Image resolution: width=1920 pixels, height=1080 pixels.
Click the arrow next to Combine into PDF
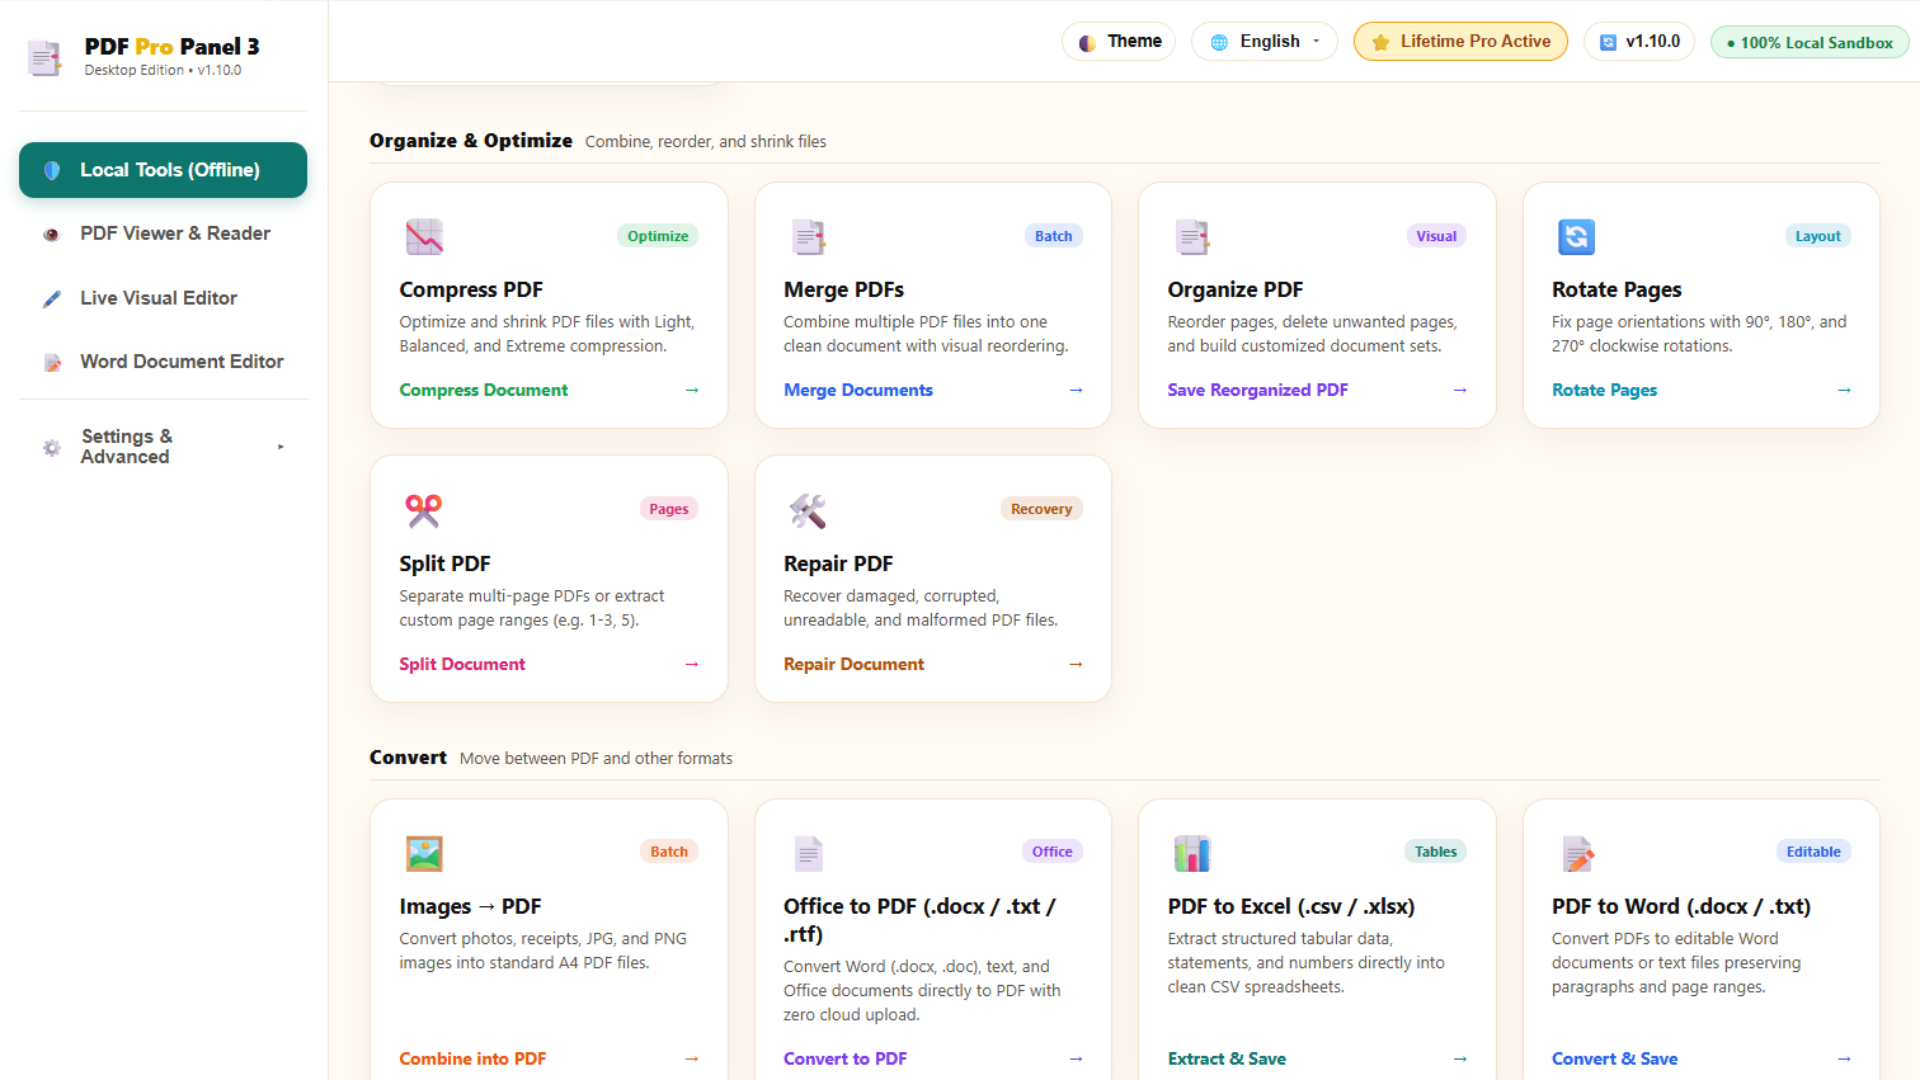pyautogui.click(x=692, y=1059)
